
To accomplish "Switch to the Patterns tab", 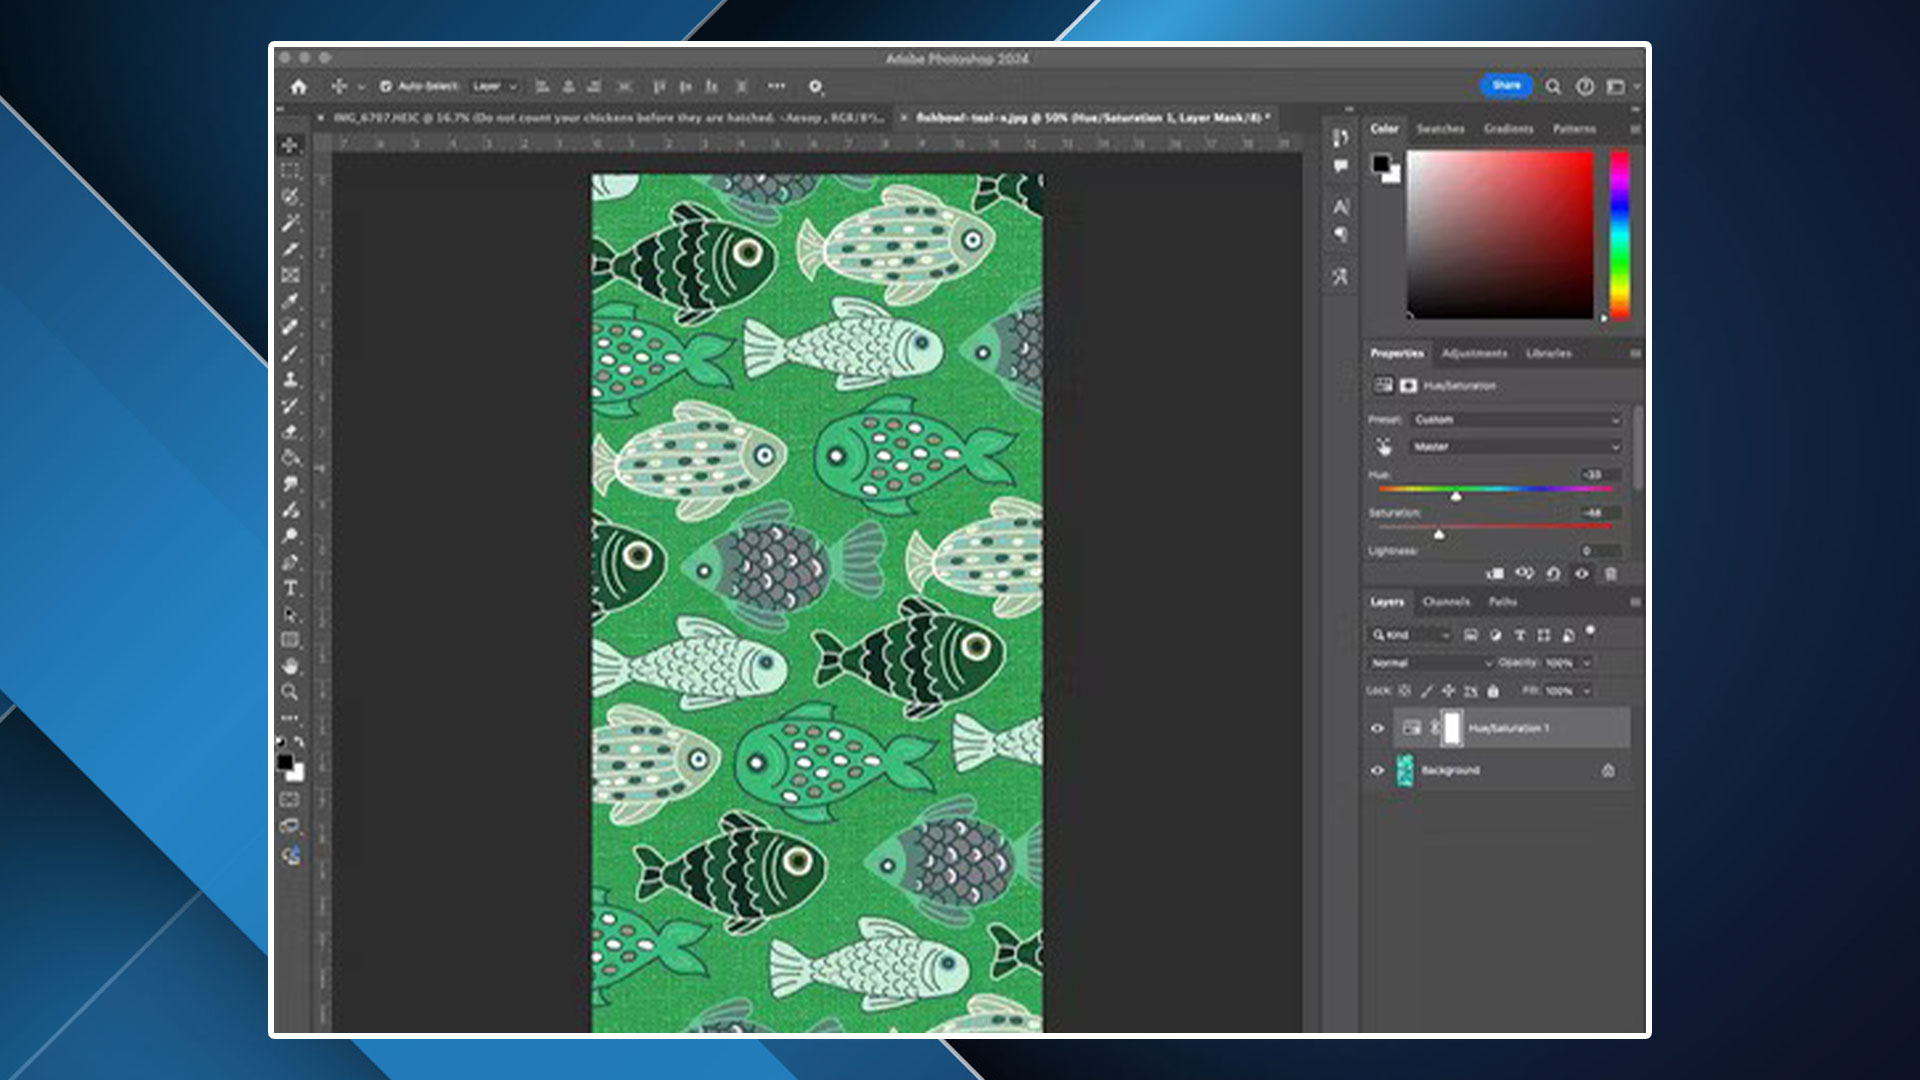I will click(1574, 129).
